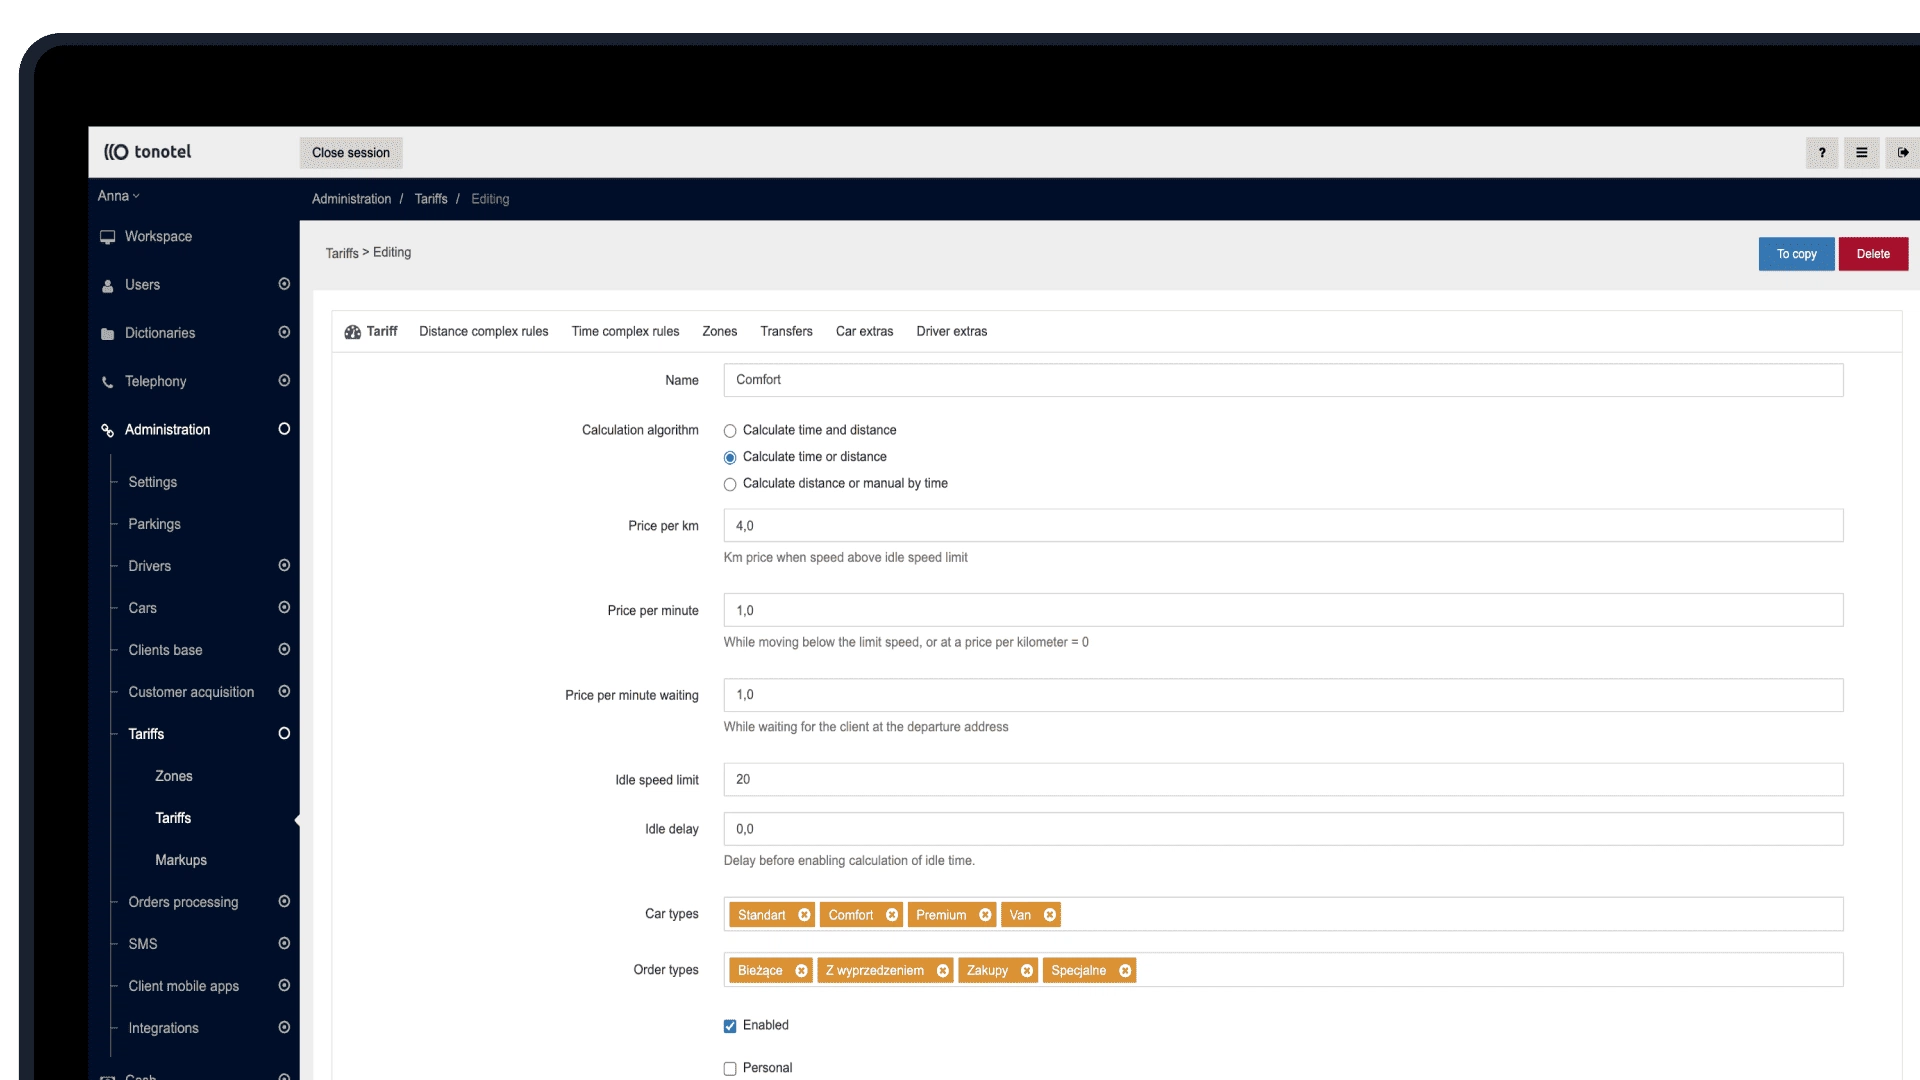Screen dimensions: 1920x1080
Task: Select Calculate distance or manual by time
Action: tap(730, 484)
